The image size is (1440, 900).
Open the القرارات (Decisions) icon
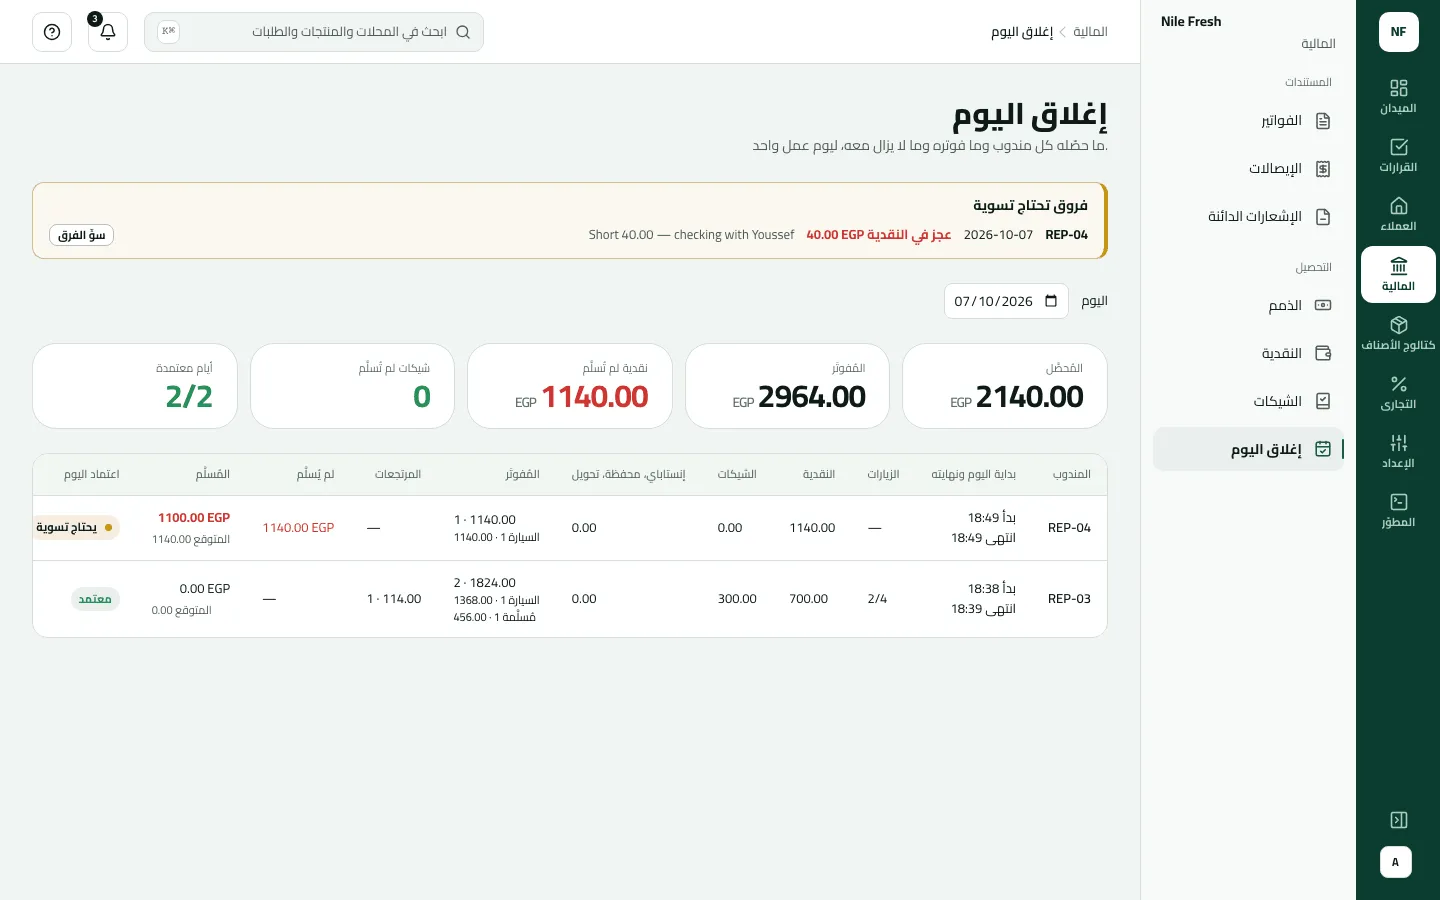coord(1398,155)
